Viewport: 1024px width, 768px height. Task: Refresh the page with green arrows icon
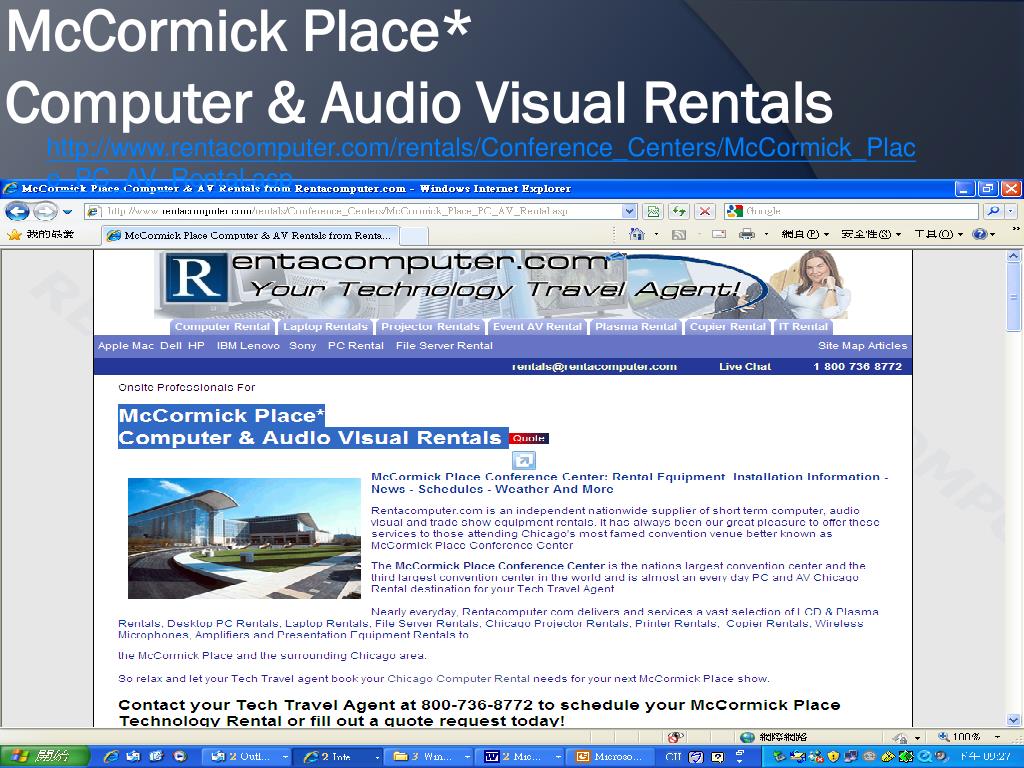pos(679,211)
